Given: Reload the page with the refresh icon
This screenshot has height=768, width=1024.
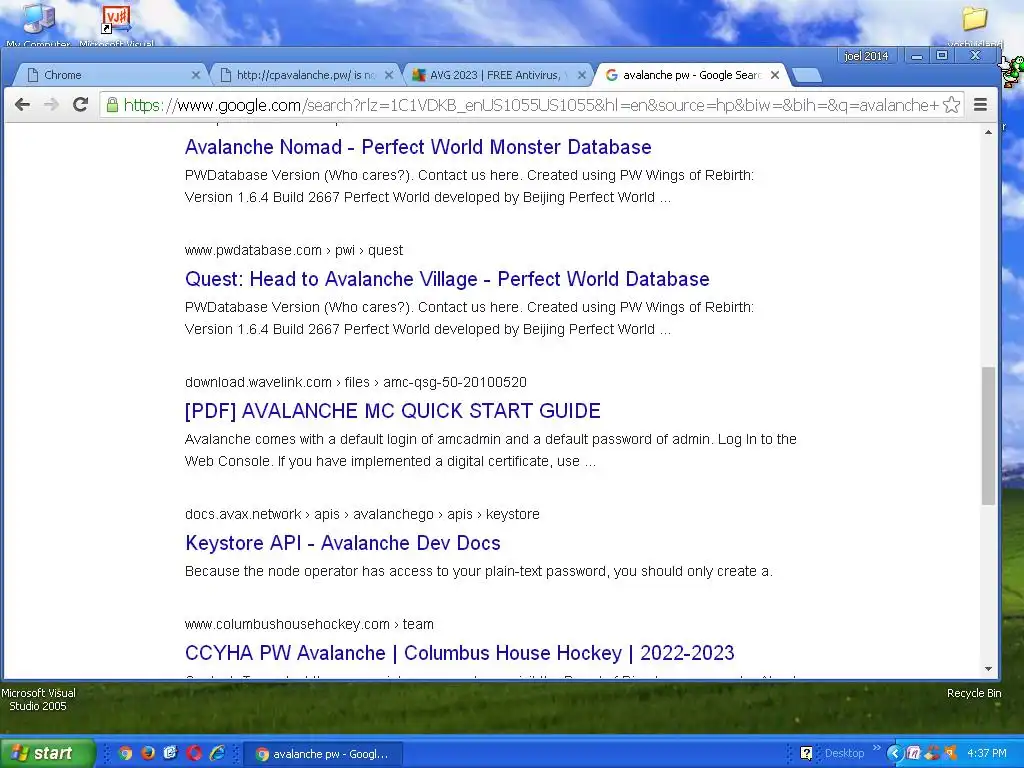Looking at the screenshot, I should (x=80, y=104).
